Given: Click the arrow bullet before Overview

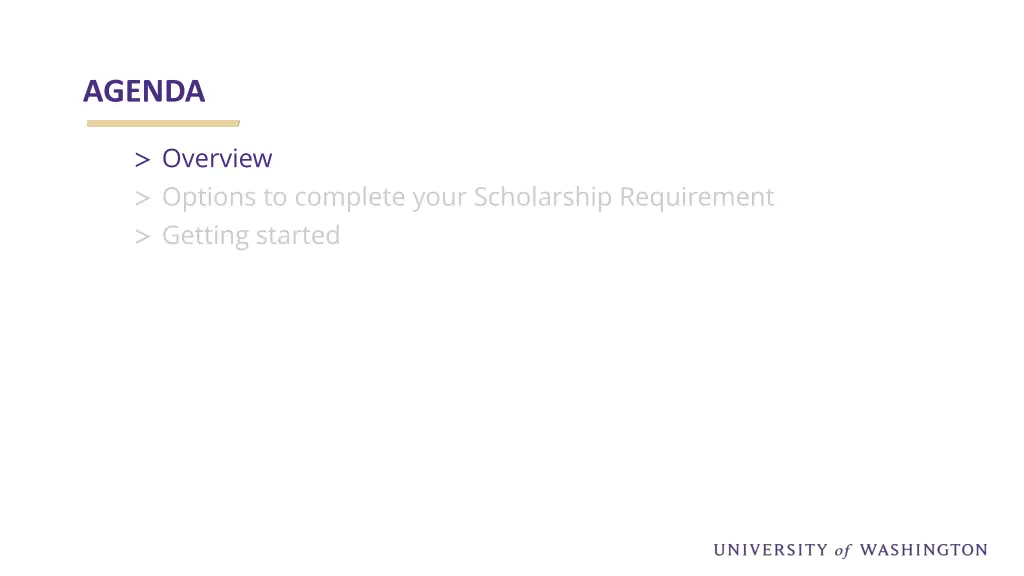Looking at the screenshot, I should tap(142, 159).
